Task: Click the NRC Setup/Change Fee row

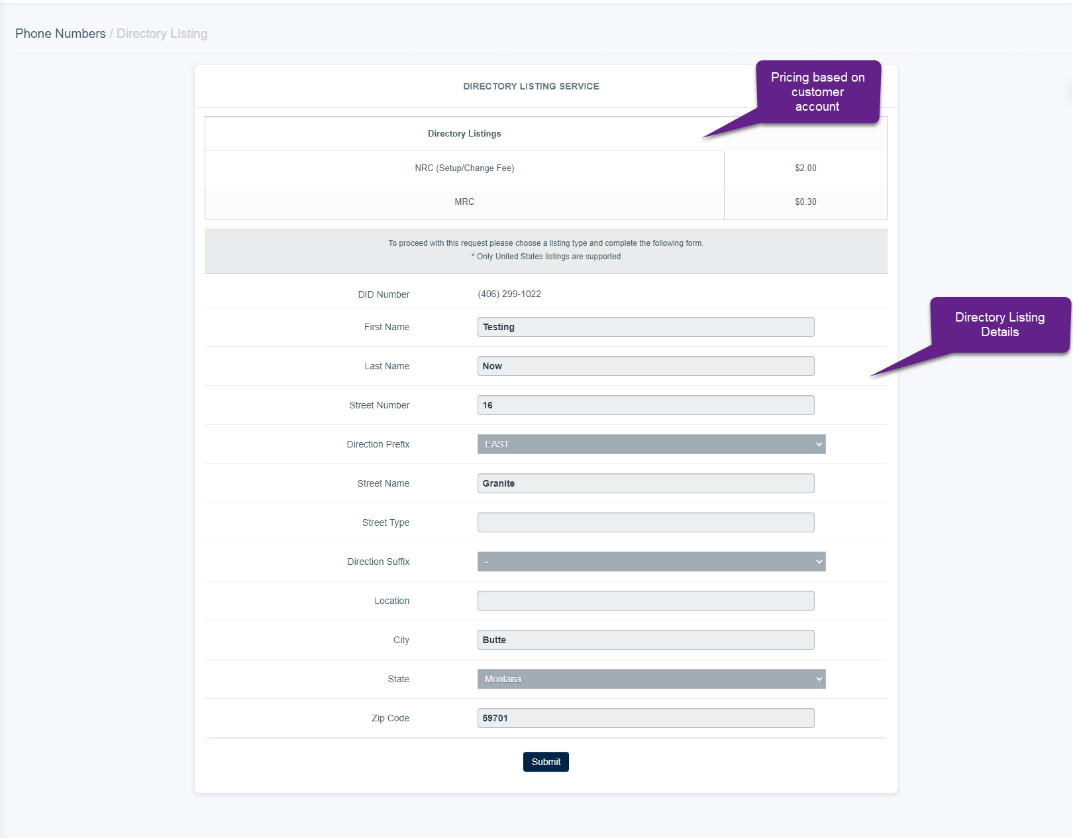Action: pyautogui.click(x=464, y=168)
